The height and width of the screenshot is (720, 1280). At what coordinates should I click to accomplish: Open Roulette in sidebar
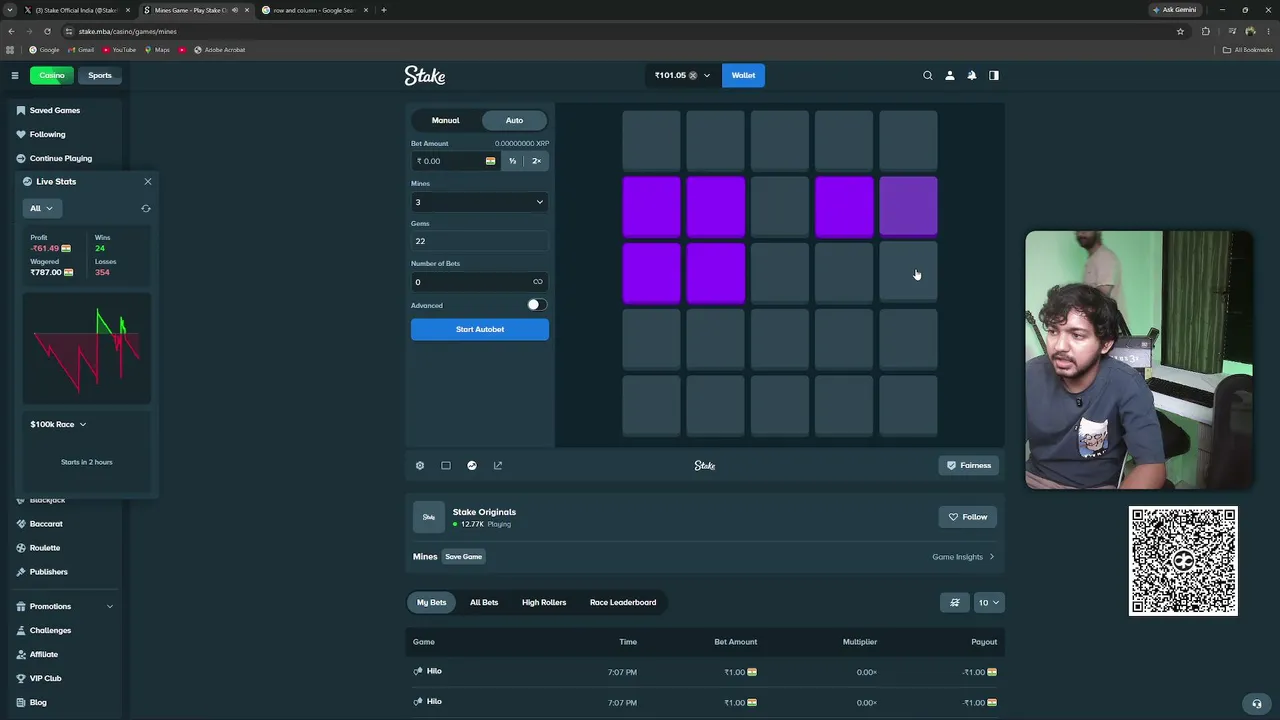point(45,548)
